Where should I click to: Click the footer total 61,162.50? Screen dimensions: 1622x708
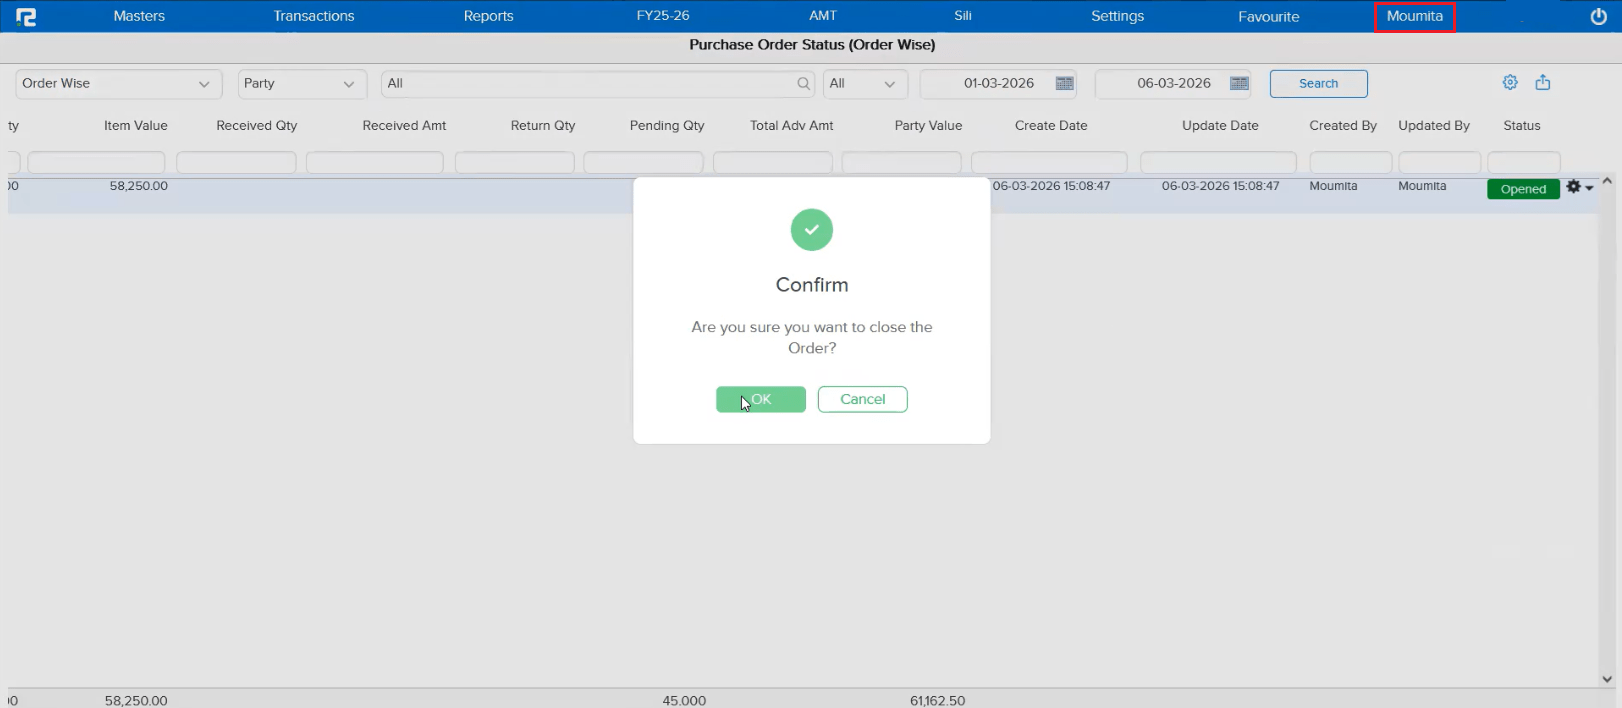(938, 700)
